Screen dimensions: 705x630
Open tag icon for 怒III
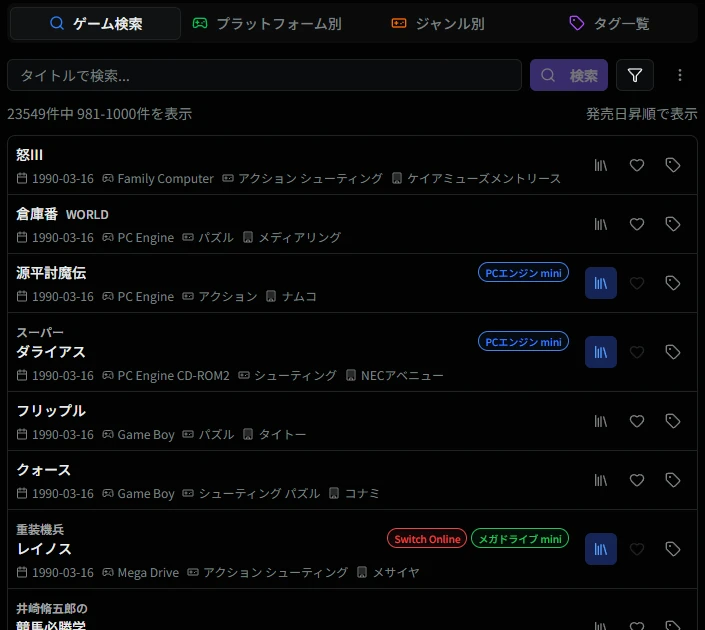pyautogui.click(x=673, y=165)
